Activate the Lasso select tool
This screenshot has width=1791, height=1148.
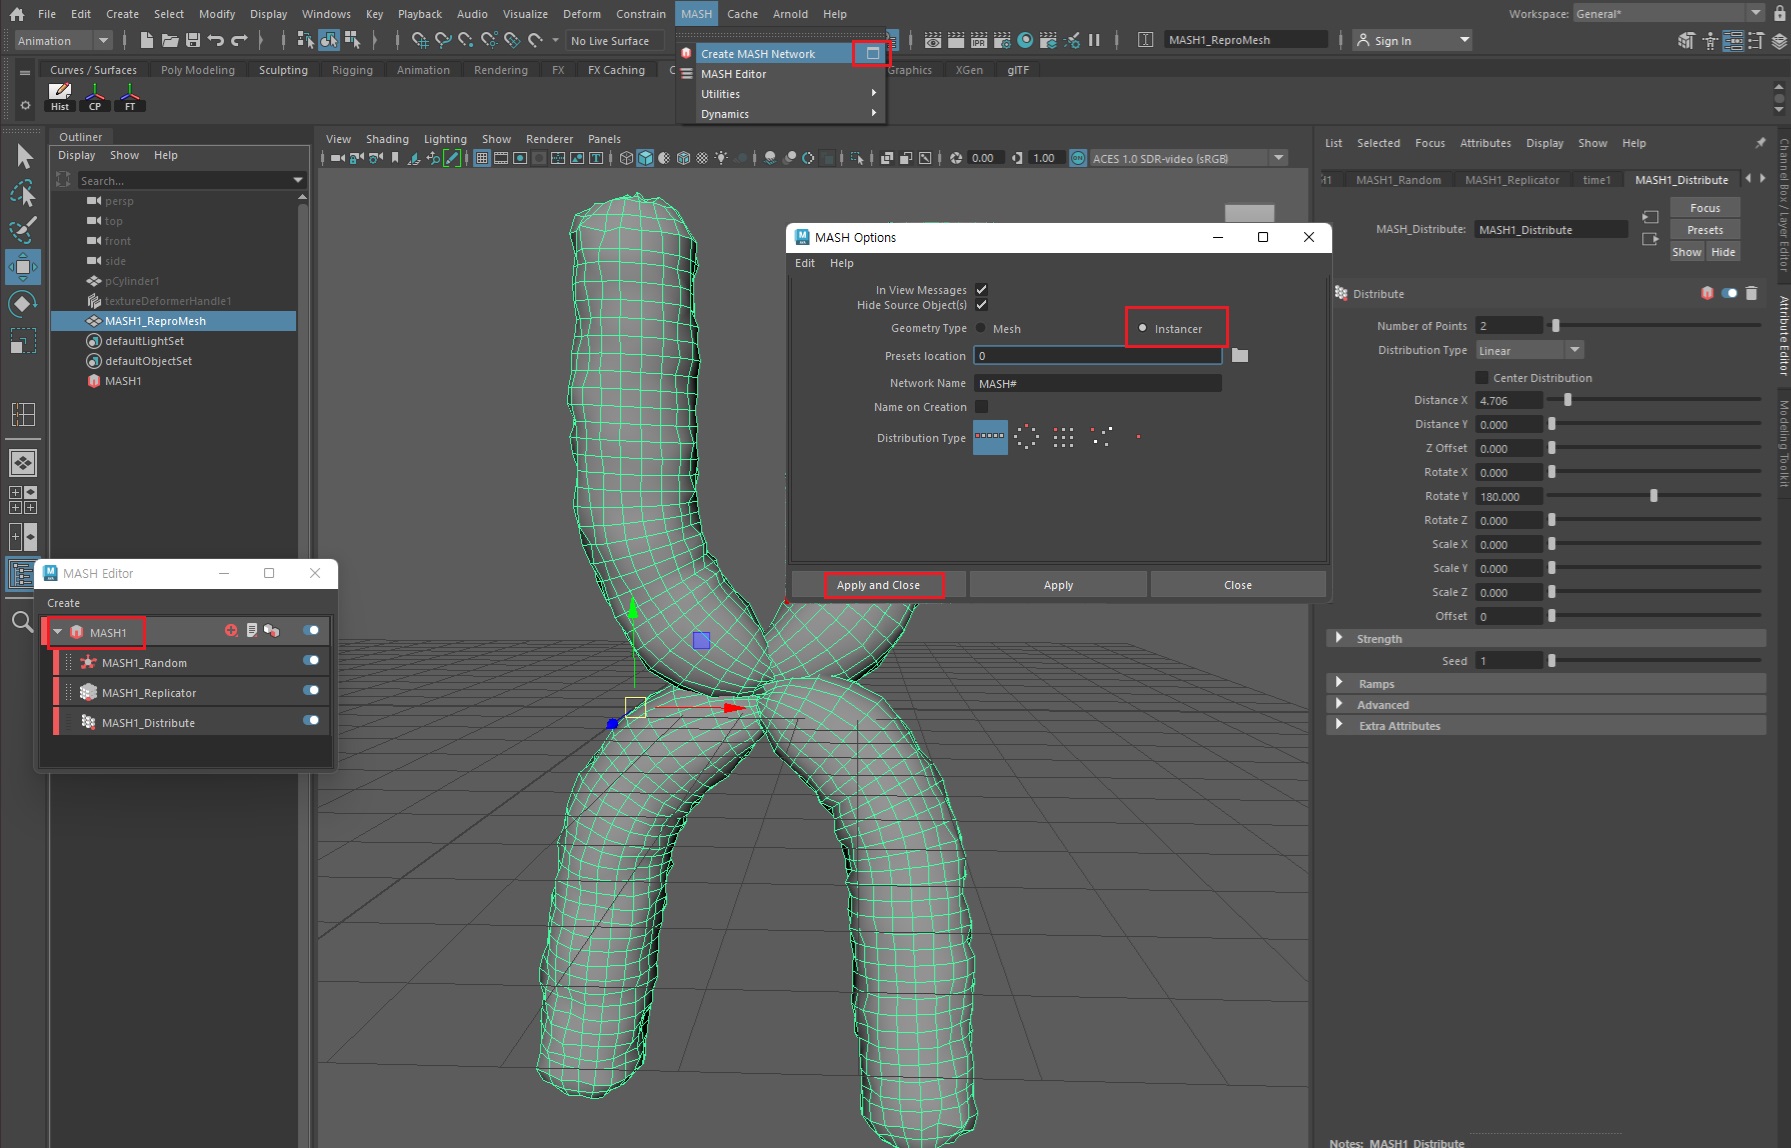tap(24, 193)
